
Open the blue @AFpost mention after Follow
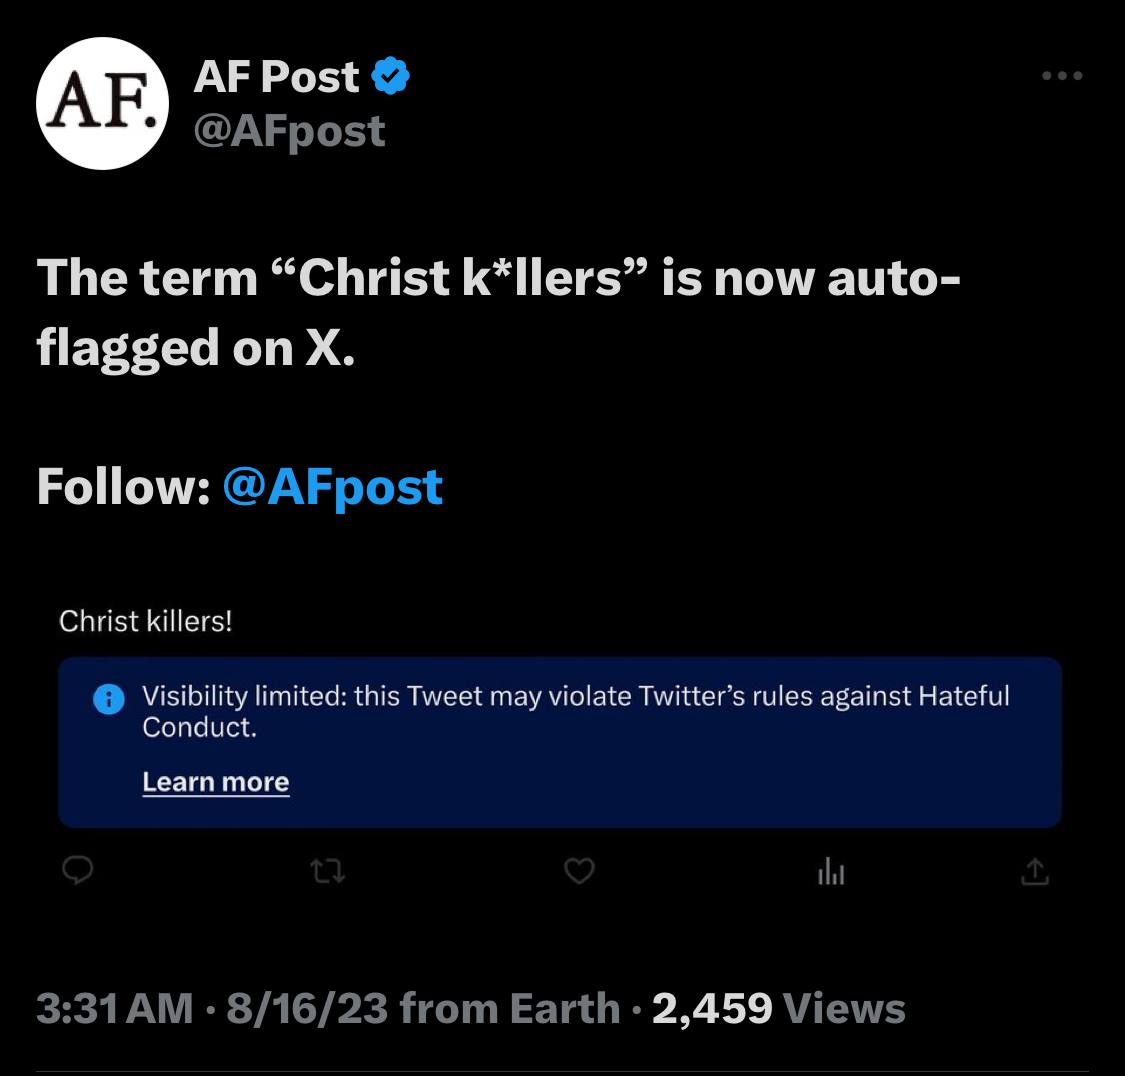point(333,486)
